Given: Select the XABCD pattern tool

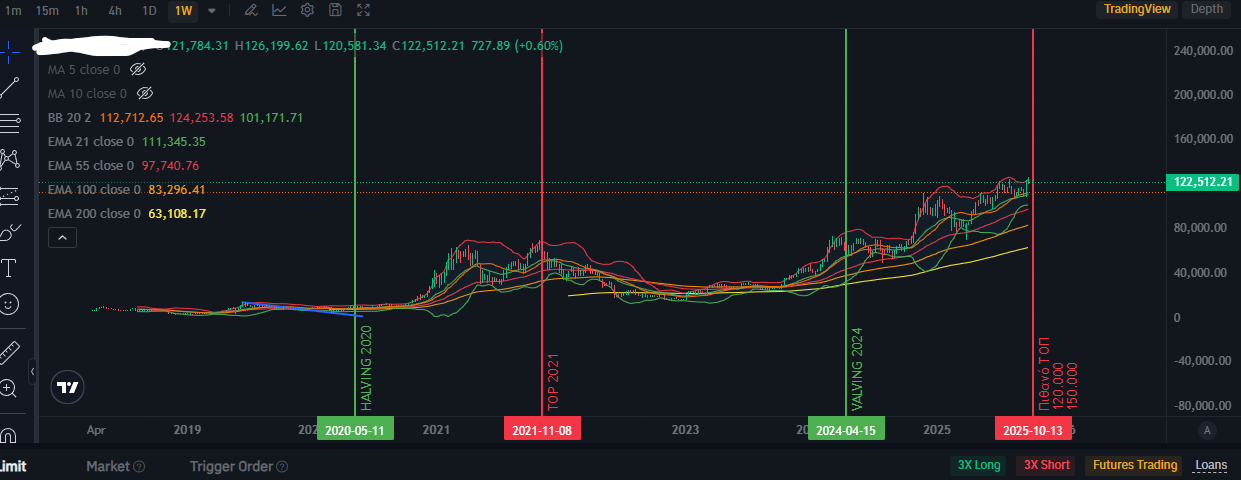Looking at the screenshot, I should pyautogui.click(x=9, y=158).
